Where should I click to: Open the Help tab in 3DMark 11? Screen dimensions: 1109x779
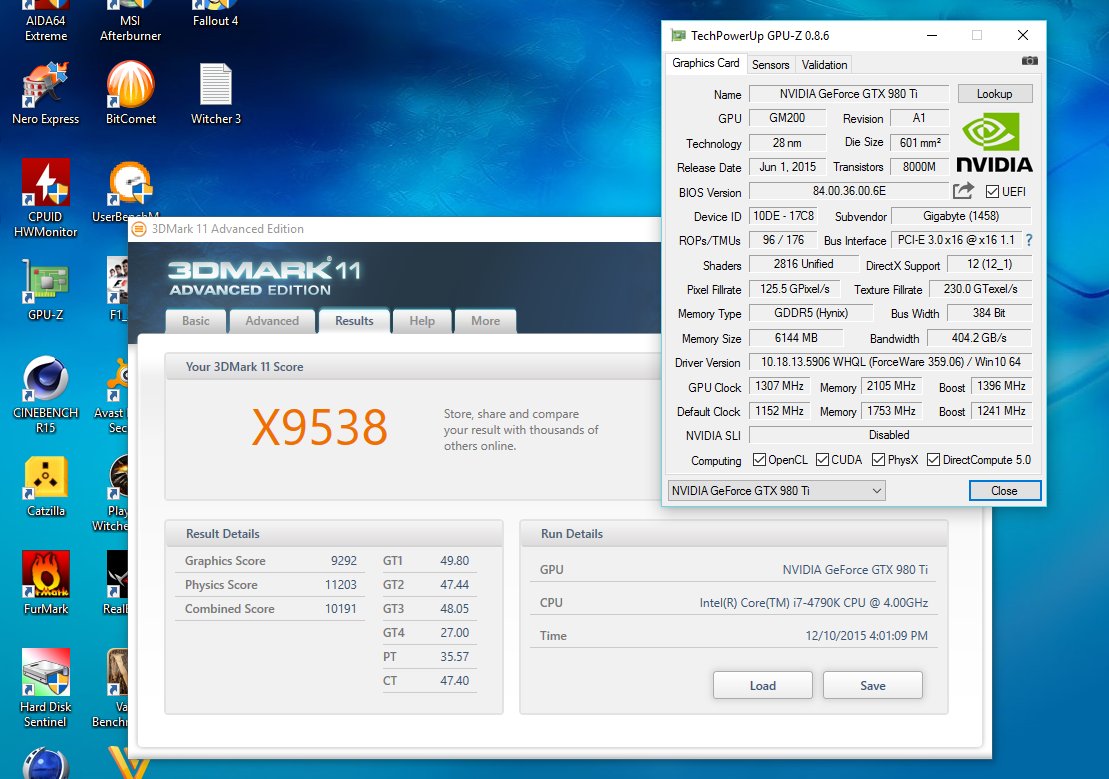coord(422,321)
